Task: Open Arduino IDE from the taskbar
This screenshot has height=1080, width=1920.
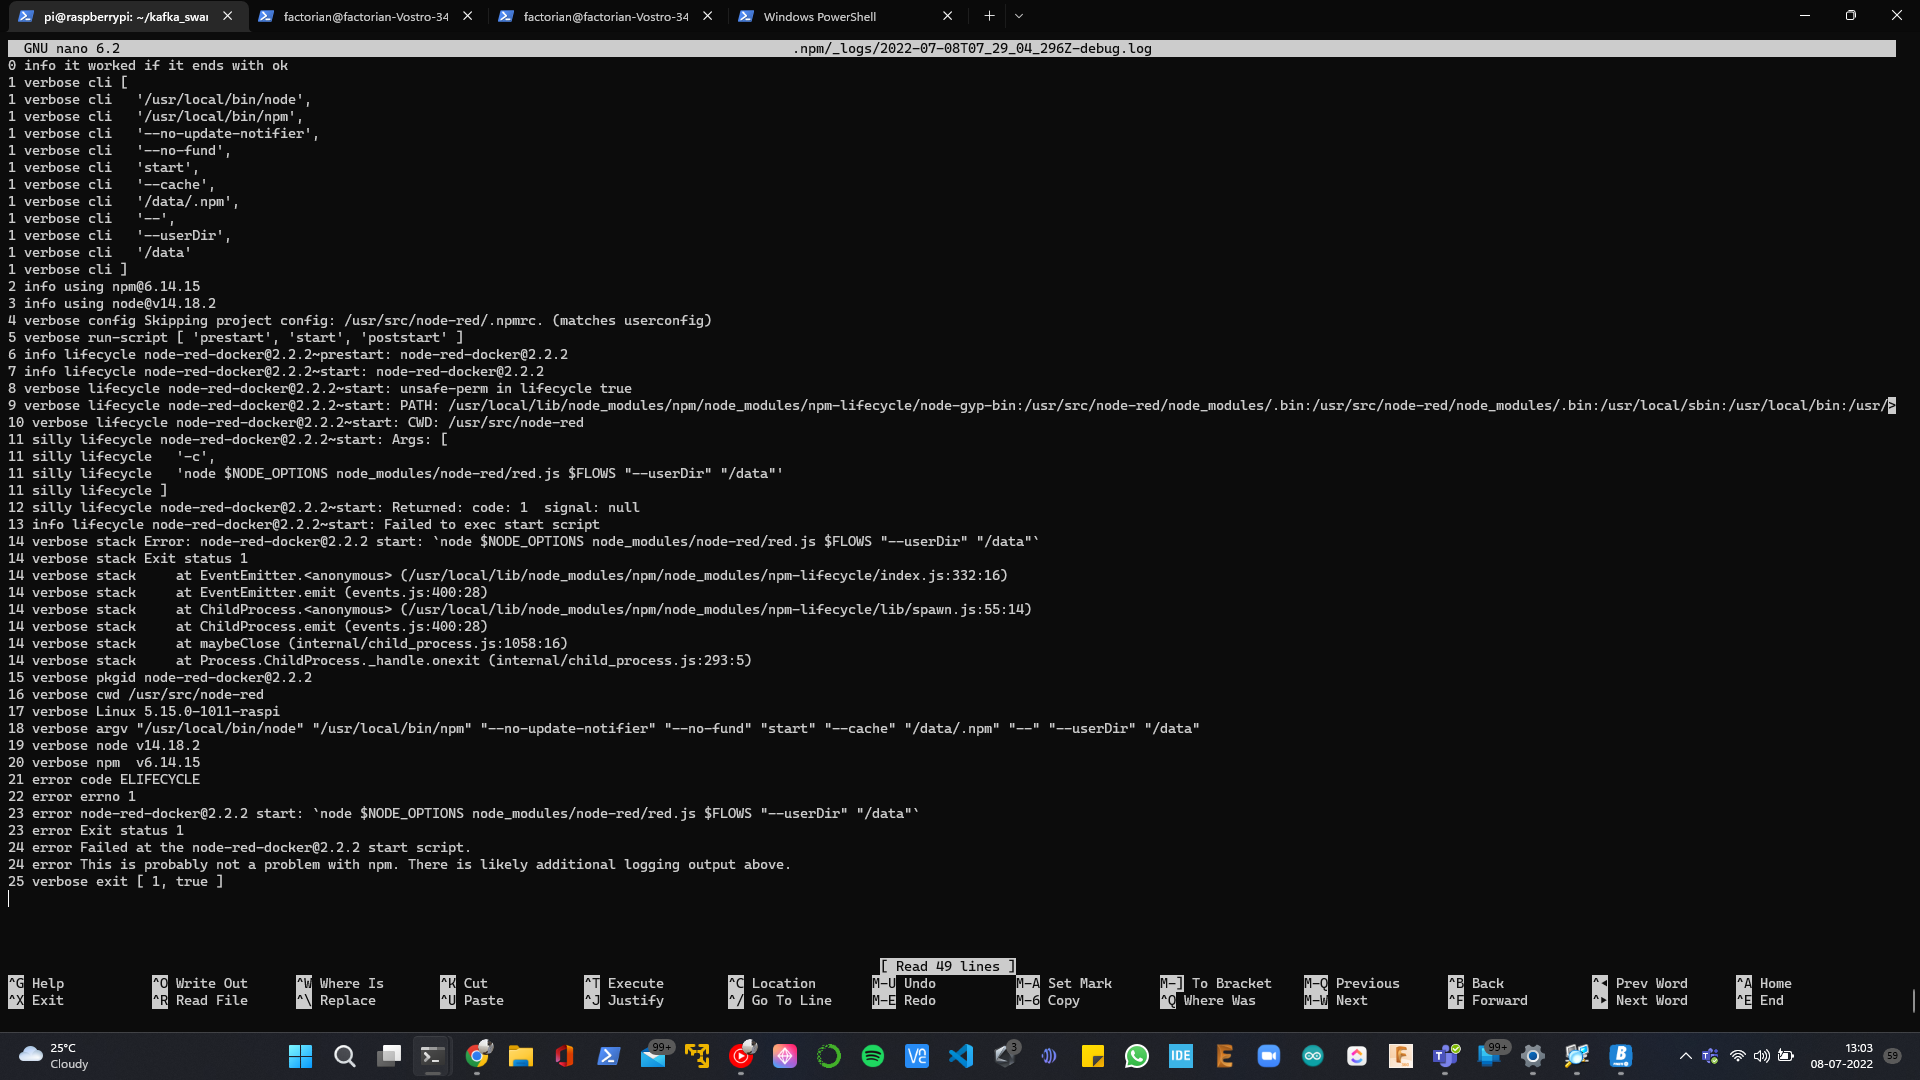Action: click(1313, 1057)
